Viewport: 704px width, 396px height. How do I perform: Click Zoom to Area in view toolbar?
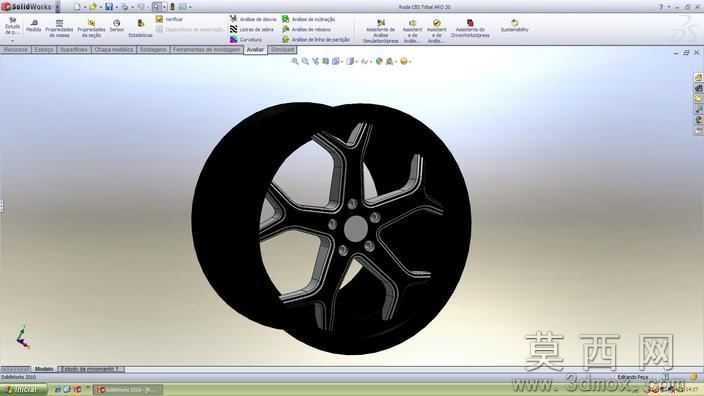click(305, 61)
